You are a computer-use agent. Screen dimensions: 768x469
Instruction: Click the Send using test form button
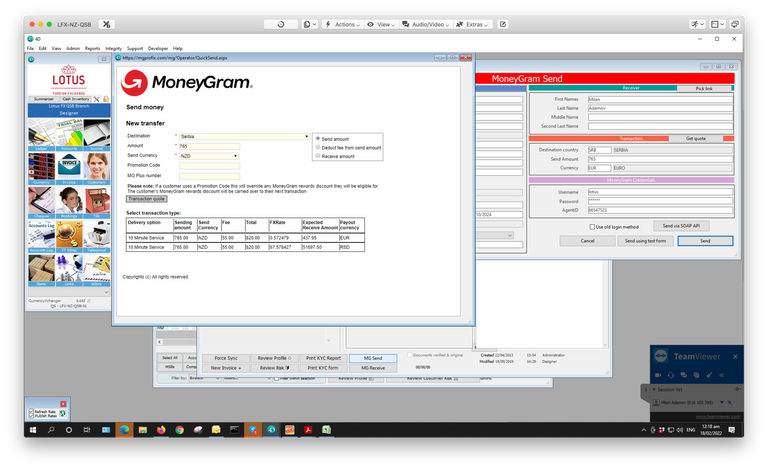tap(645, 241)
